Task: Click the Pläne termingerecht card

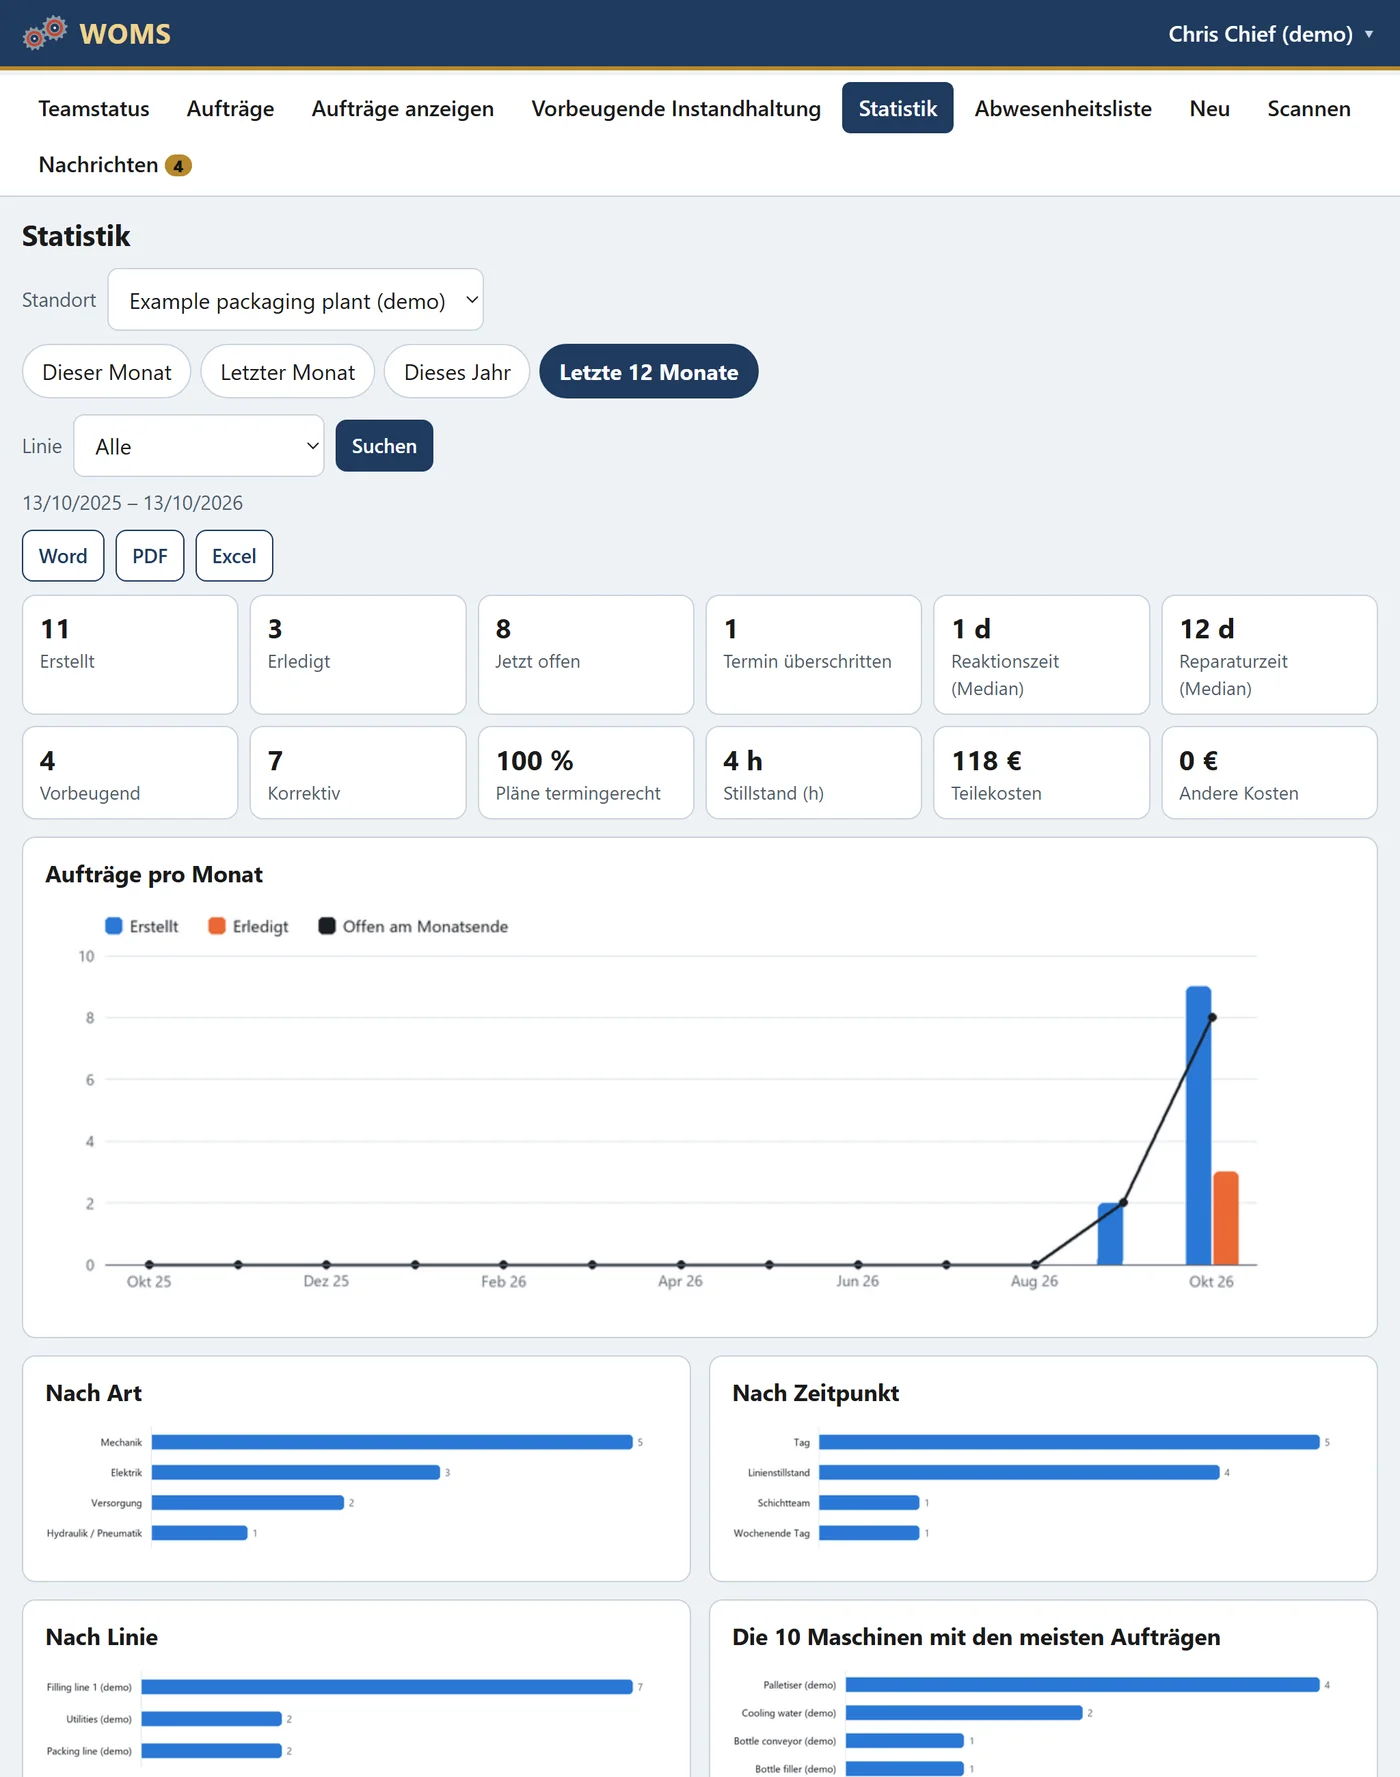Action: coord(586,773)
